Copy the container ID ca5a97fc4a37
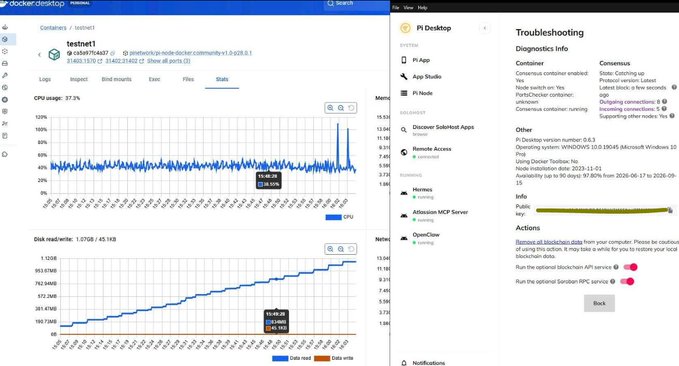Viewport: 679px width, 366px height. pos(113,53)
